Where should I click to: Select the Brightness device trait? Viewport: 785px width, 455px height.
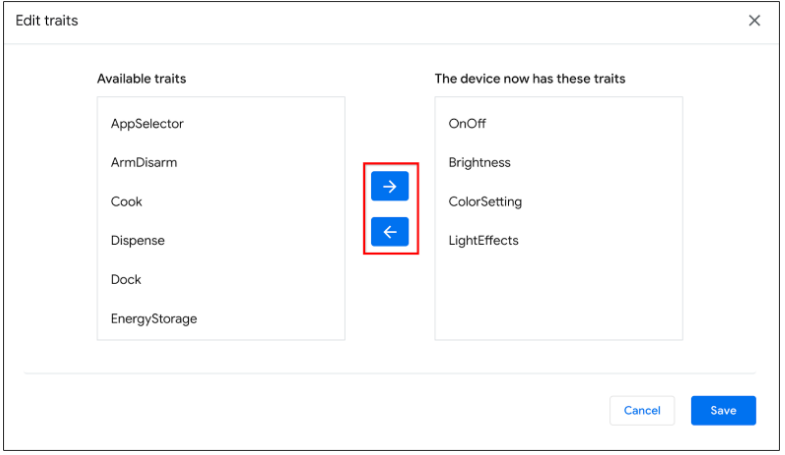coord(480,162)
